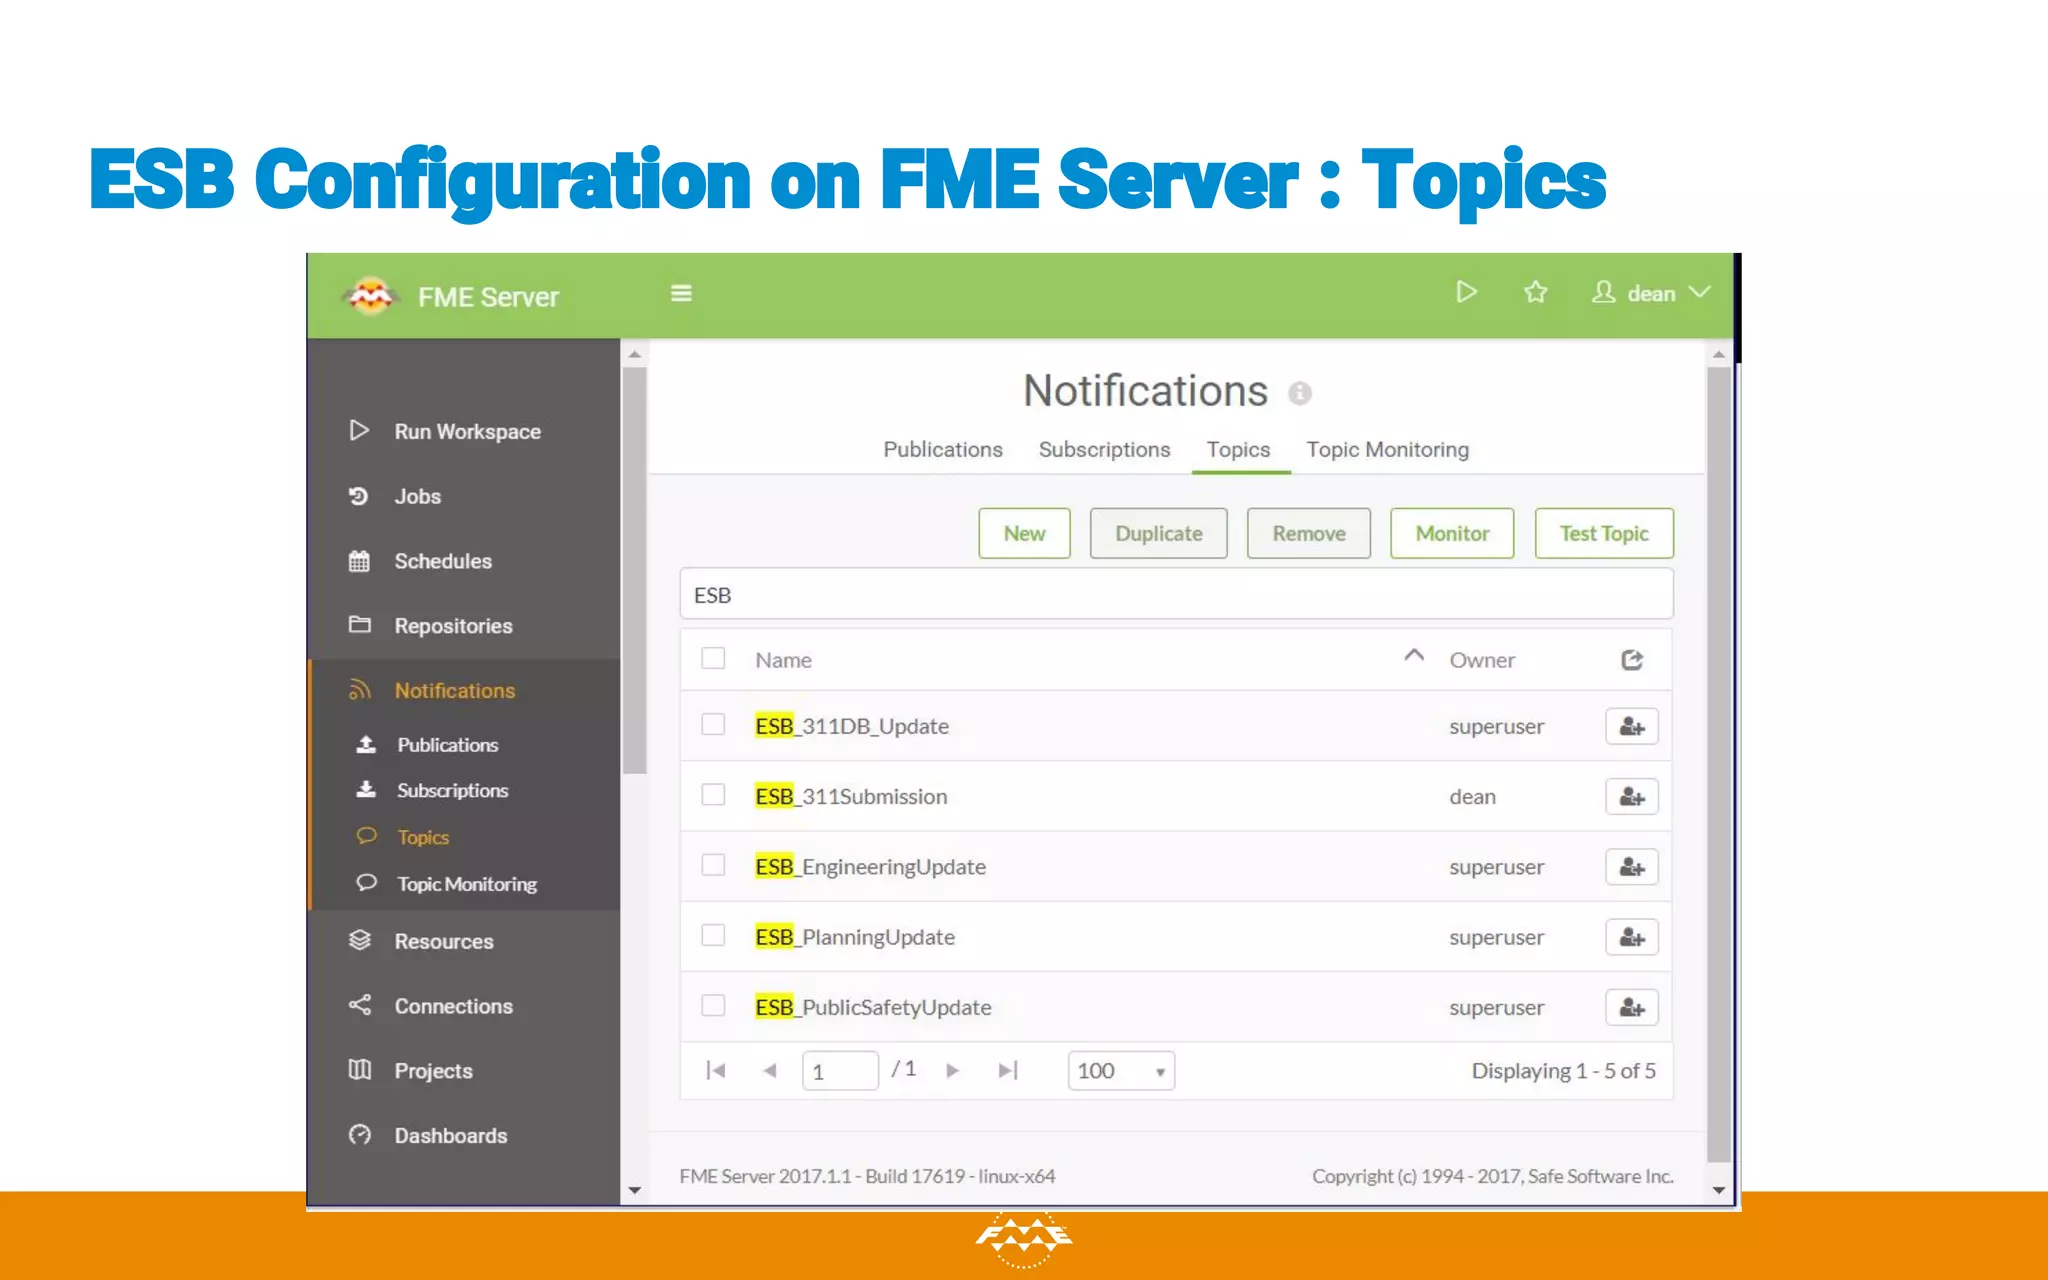Image resolution: width=2048 pixels, height=1280 pixels.
Task: Click the Monitor button
Action: coord(1452,534)
